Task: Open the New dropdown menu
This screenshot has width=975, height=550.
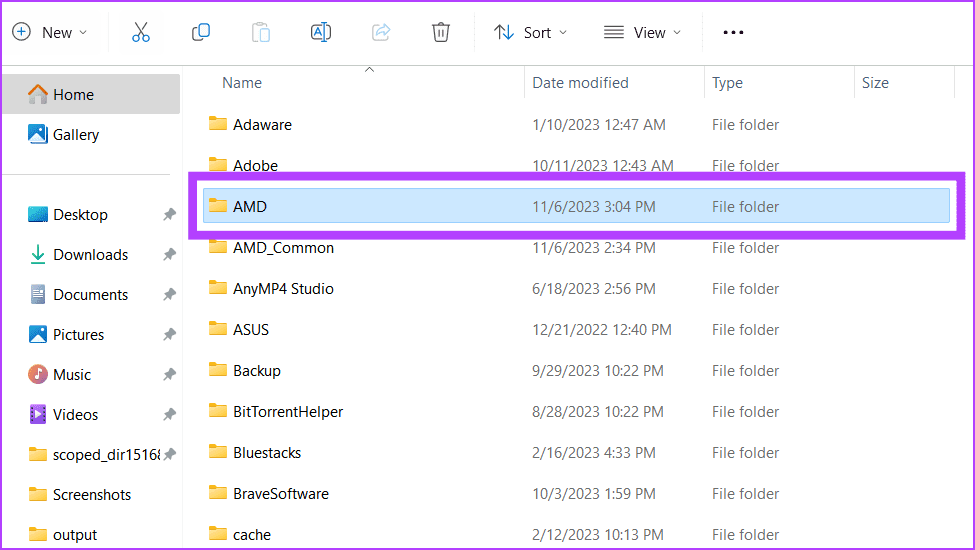Action: pyautogui.click(x=50, y=33)
